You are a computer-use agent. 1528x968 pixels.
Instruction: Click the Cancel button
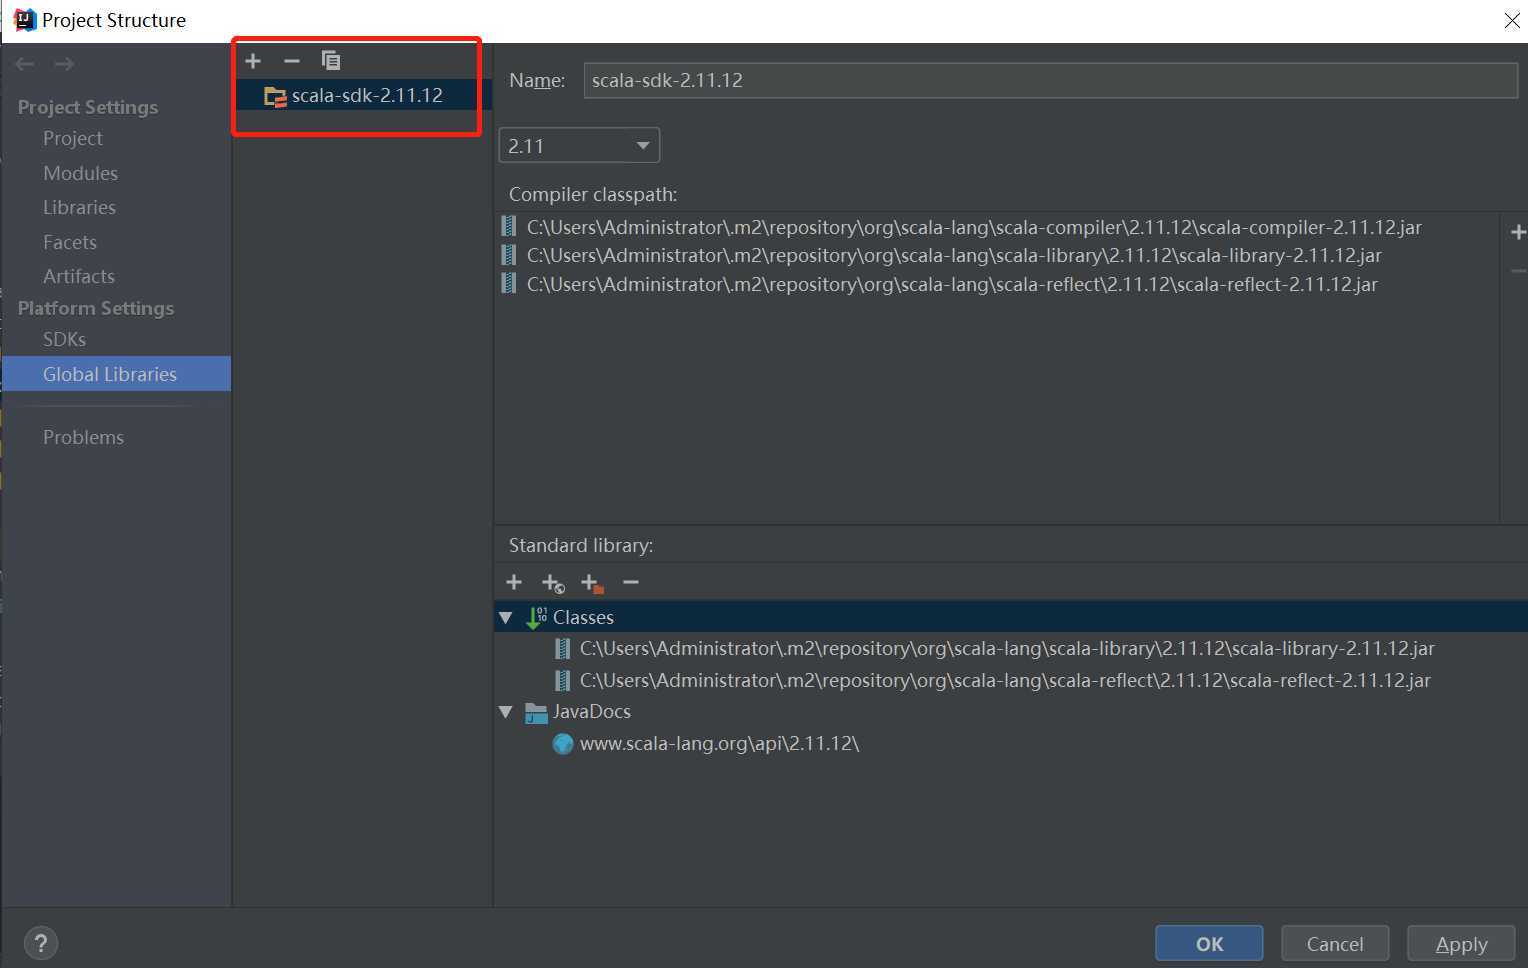click(x=1335, y=943)
